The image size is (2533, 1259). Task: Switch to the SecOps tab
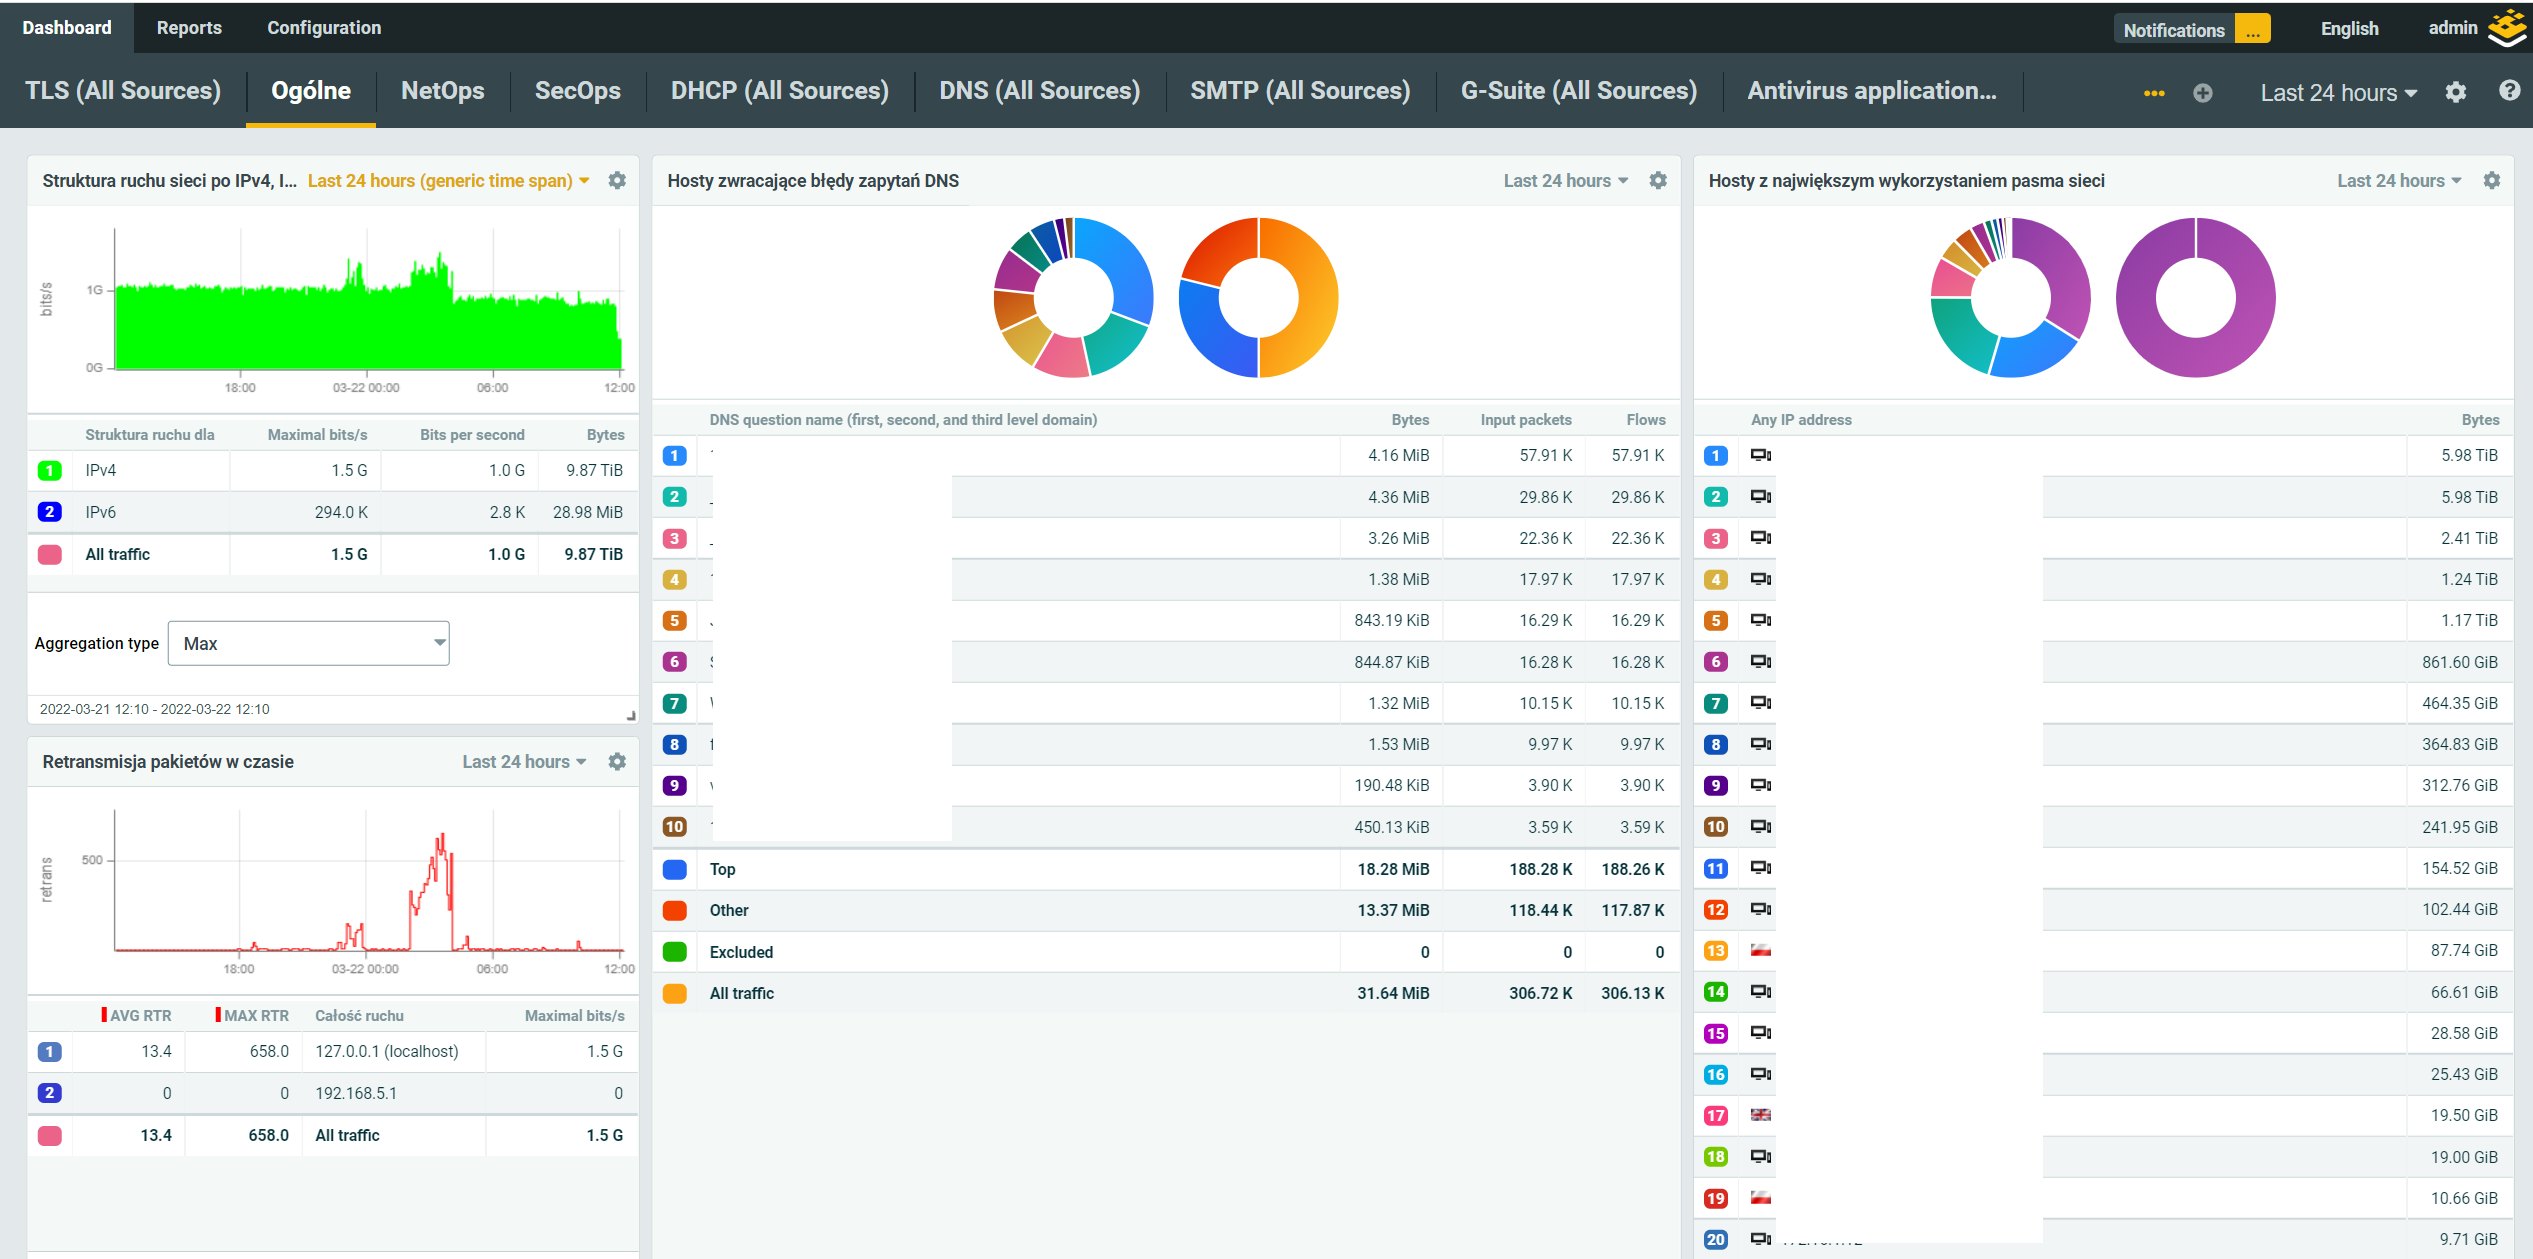tap(577, 91)
